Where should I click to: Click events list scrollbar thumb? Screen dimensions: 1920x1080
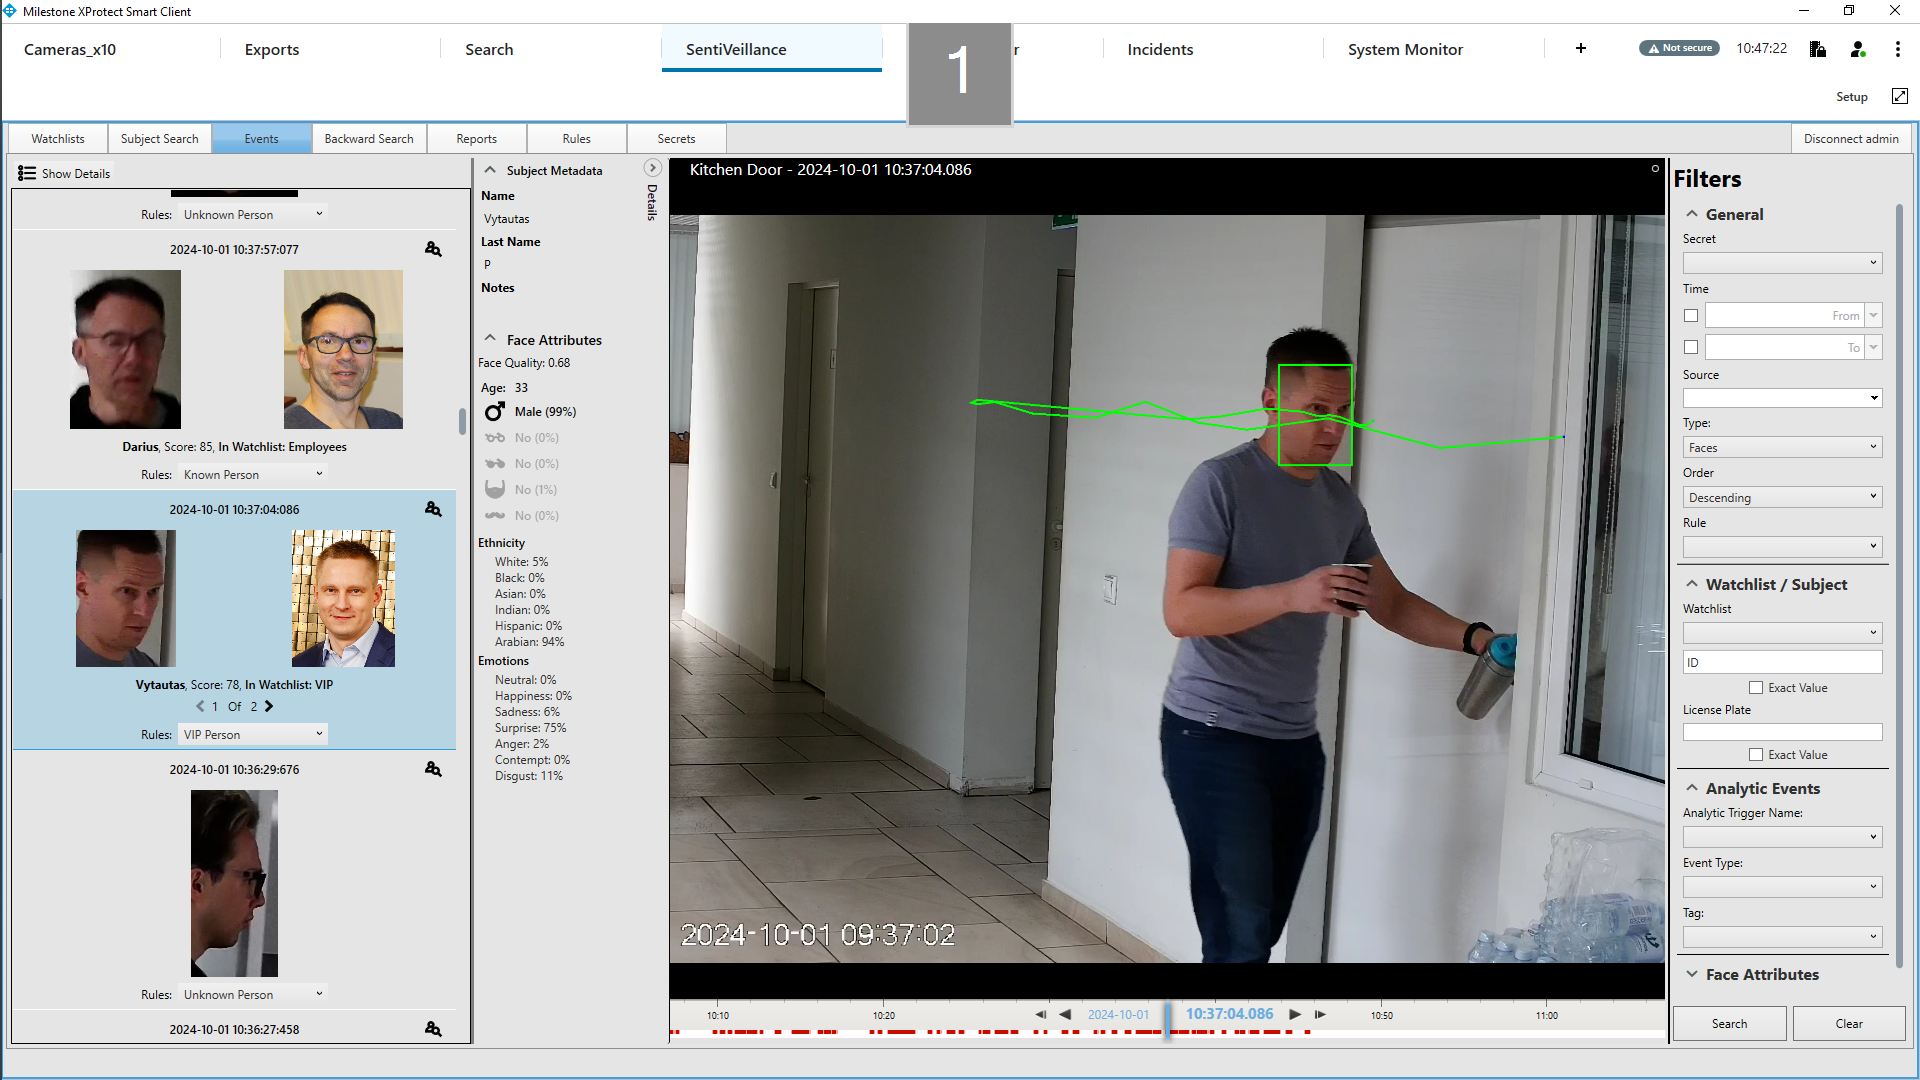tap(462, 421)
